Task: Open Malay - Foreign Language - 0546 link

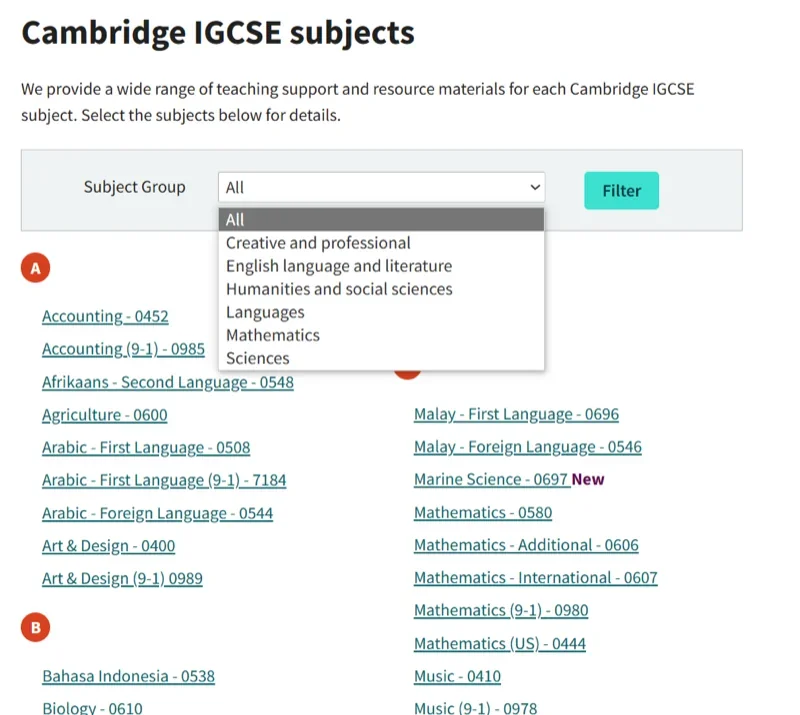Action: pyautogui.click(x=528, y=447)
